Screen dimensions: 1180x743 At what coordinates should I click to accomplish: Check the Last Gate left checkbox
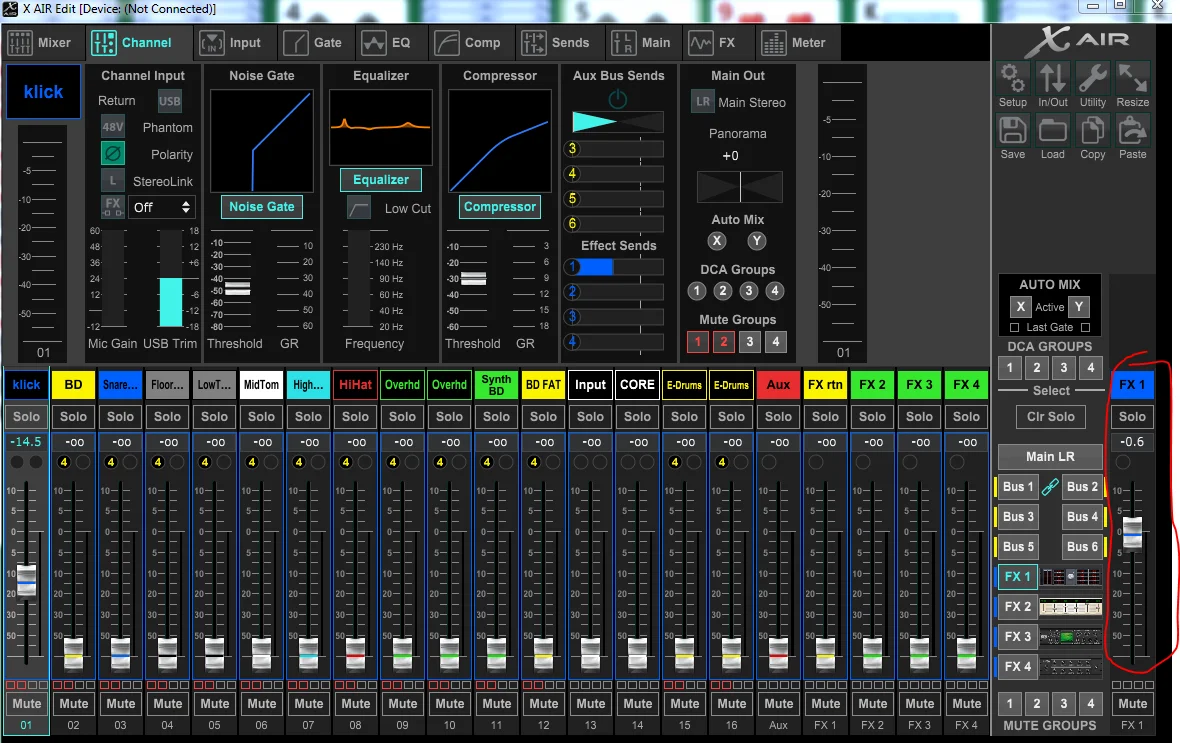point(1014,327)
